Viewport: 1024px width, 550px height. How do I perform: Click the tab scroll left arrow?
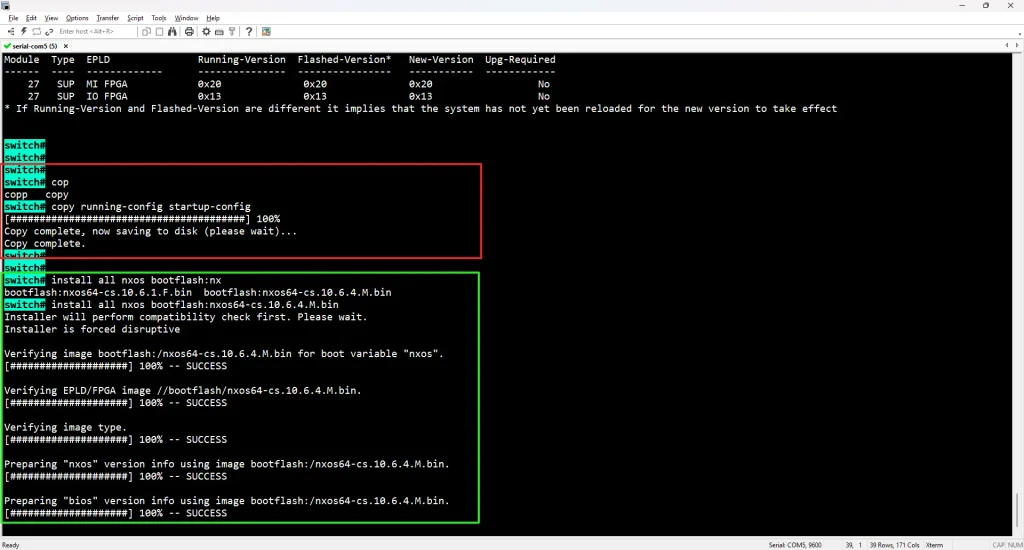tap(1007, 45)
